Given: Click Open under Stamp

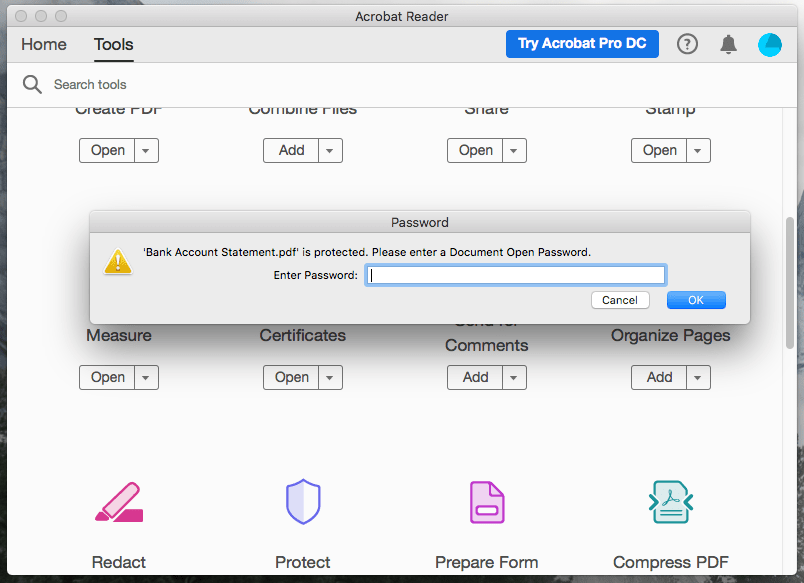Looking at the screenshot, I should (659, 150).
